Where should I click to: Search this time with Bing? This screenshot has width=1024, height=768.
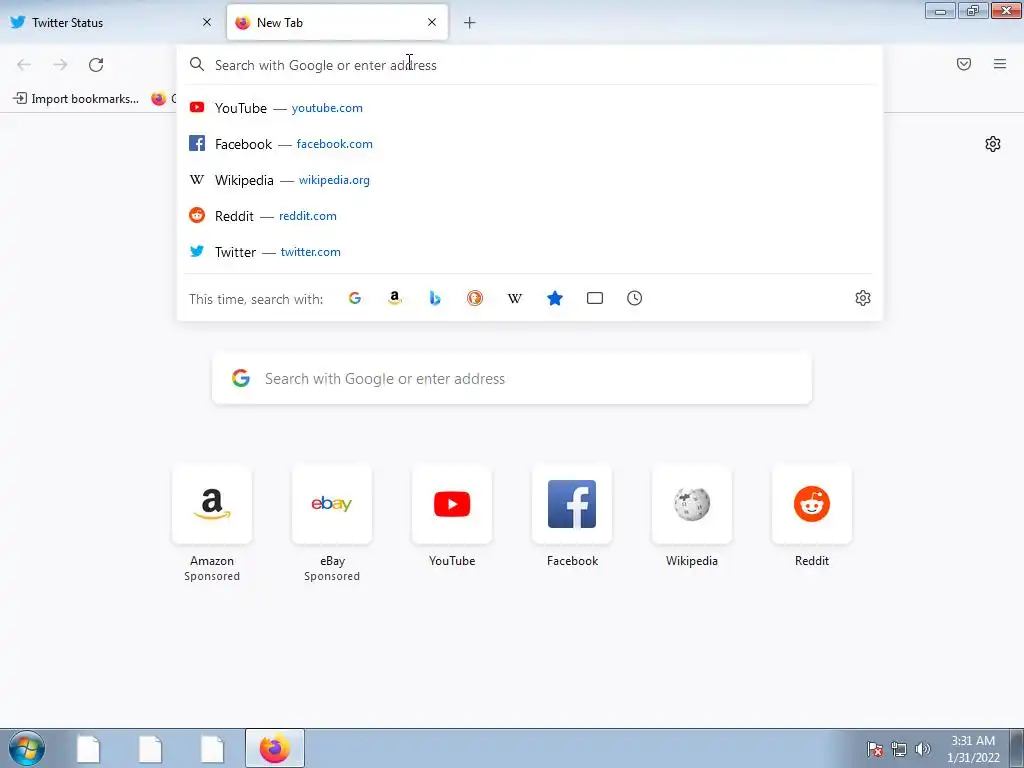pyautogui.click(x=435, y=298)
